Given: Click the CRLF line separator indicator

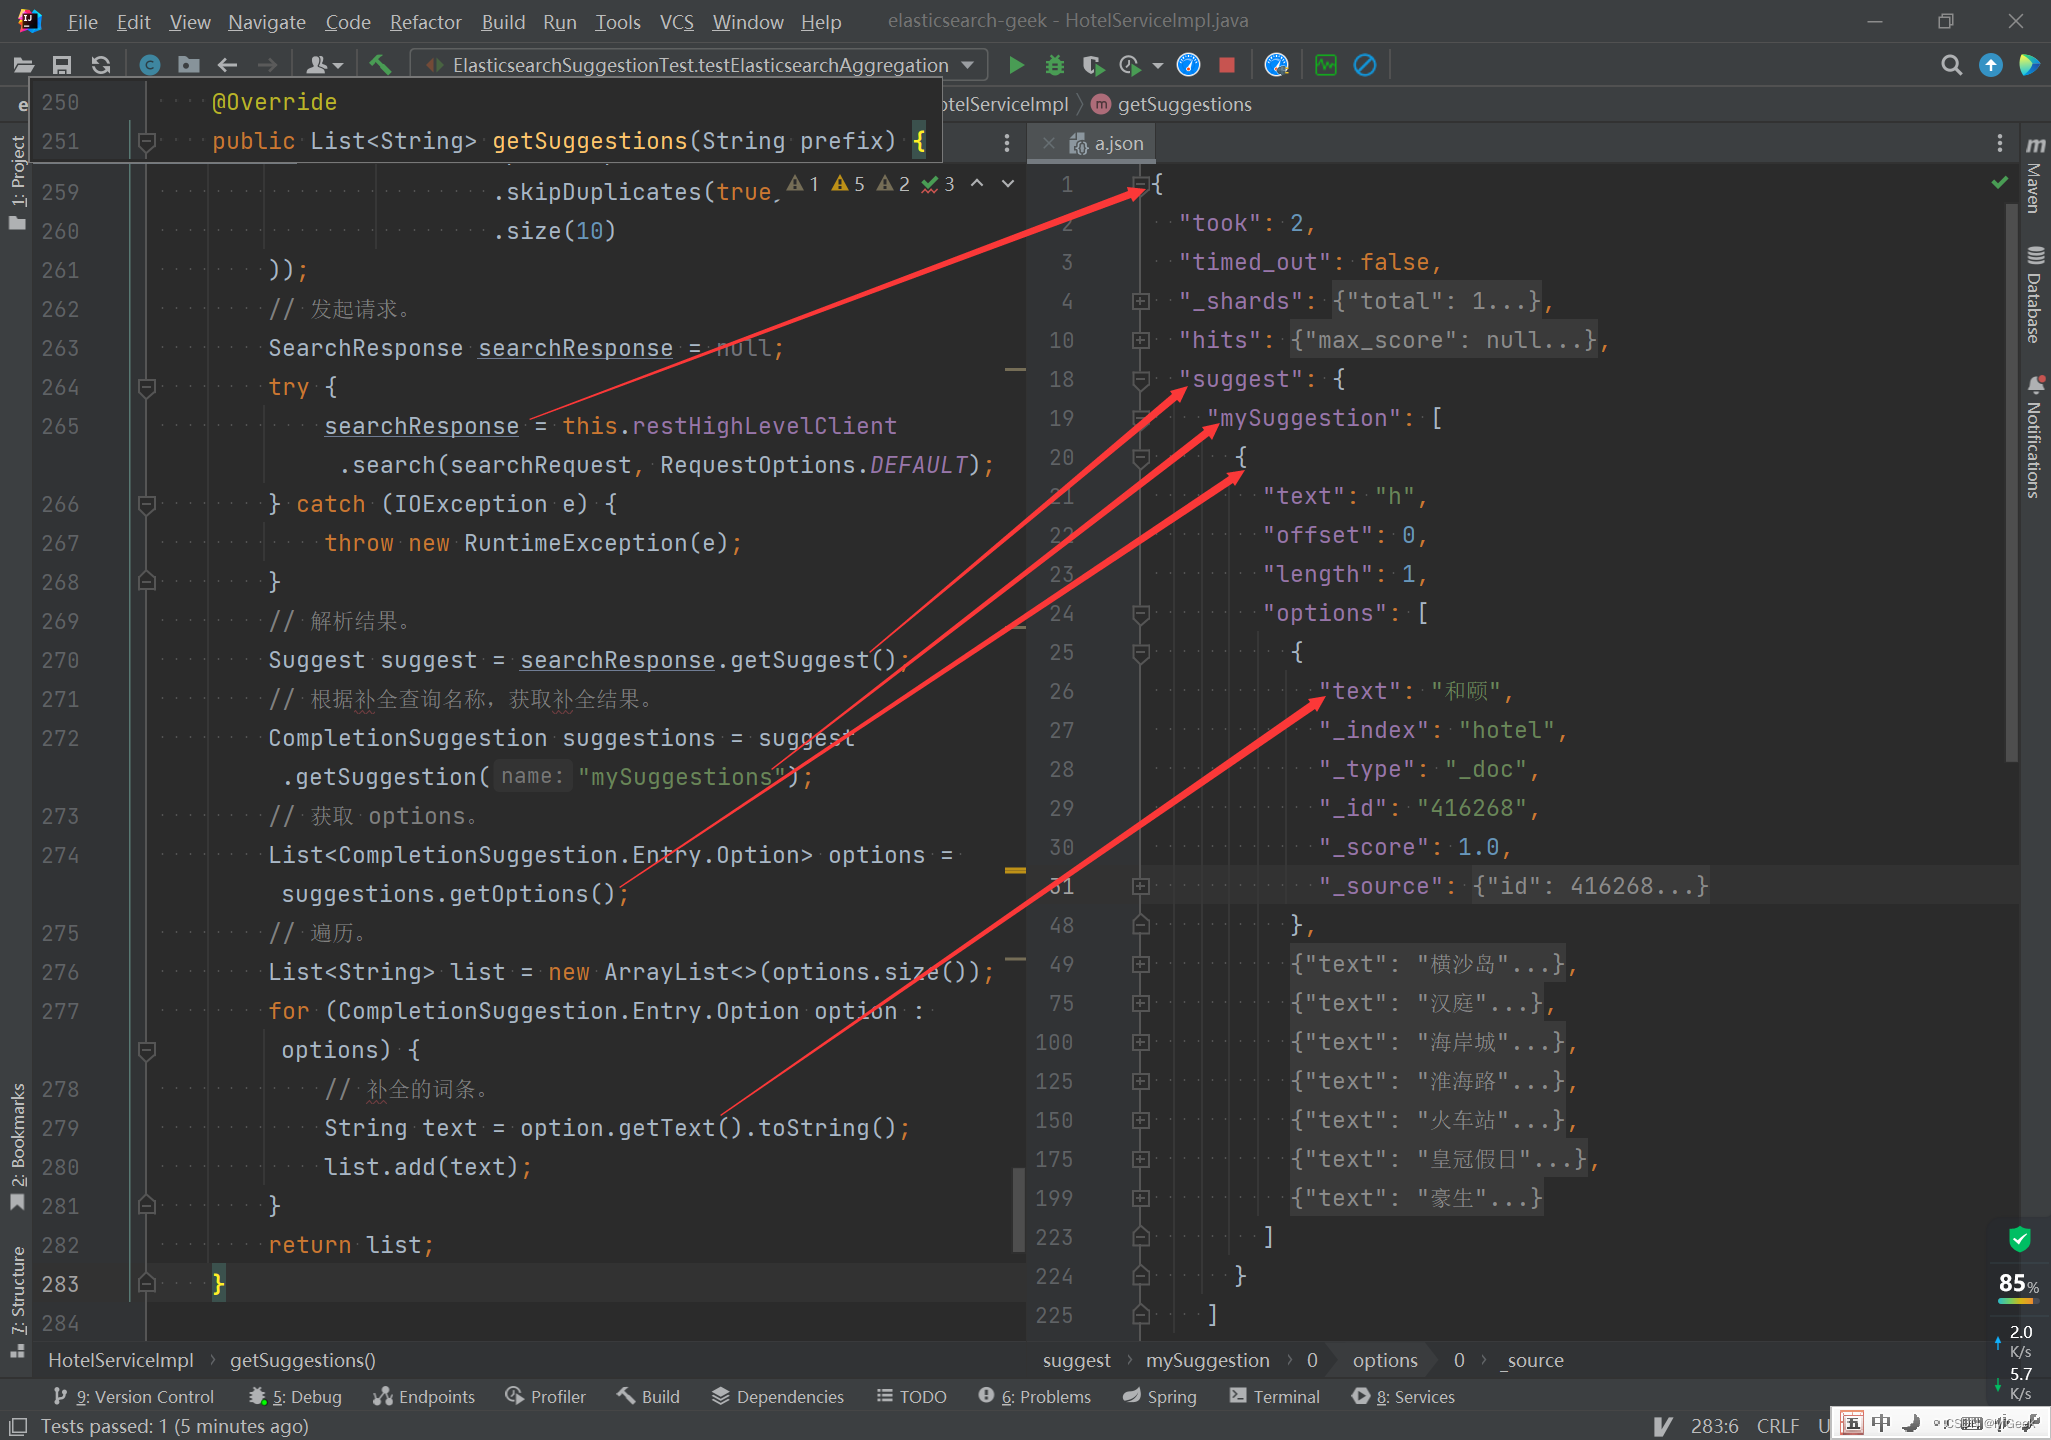Looking at the screenshot, I should click(x=1777, y=1426).
